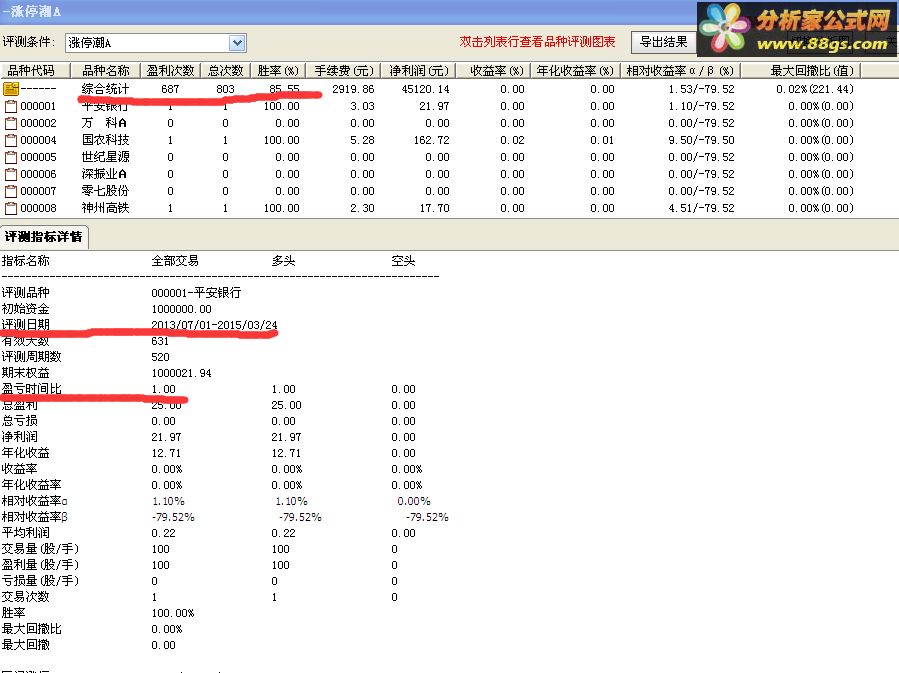Click the 9.50/-79.50 relative return cell
899x673 pixels.
[x=701, y=140]
